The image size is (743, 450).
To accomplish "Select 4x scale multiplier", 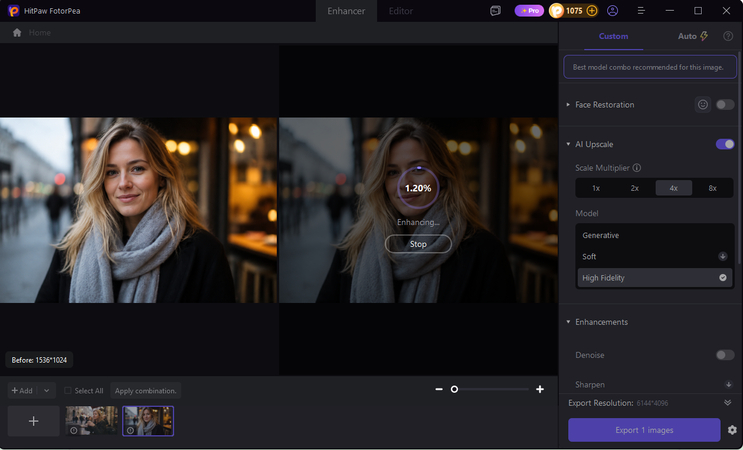I will coord(673,188).
